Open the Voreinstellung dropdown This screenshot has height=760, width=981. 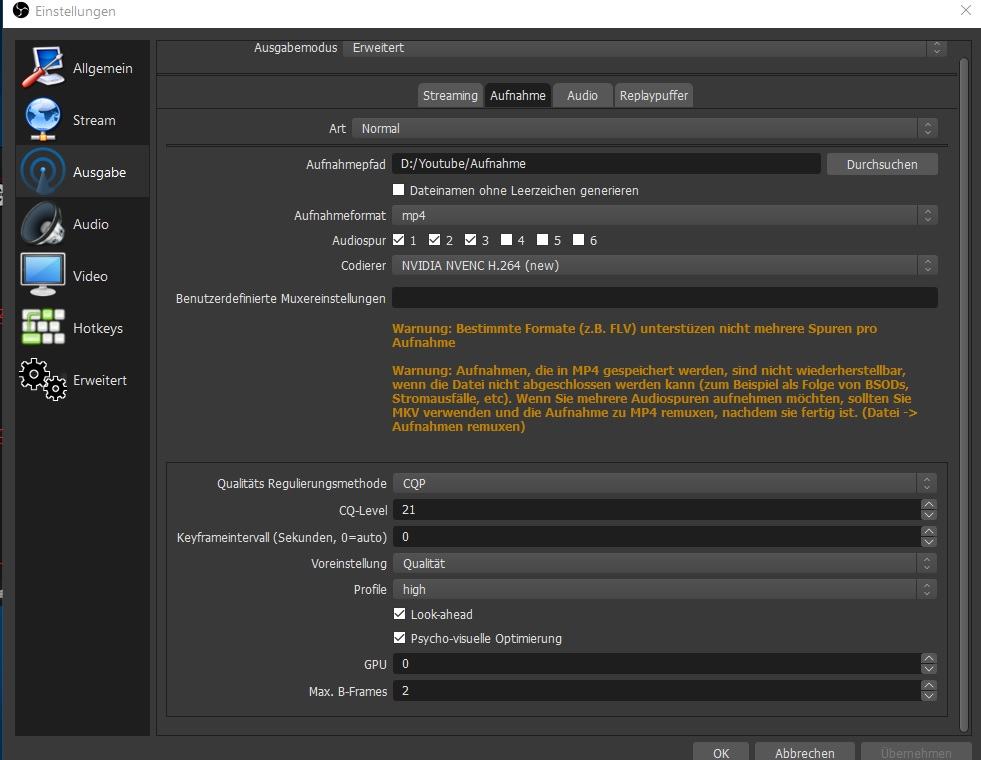pos(664,563)
